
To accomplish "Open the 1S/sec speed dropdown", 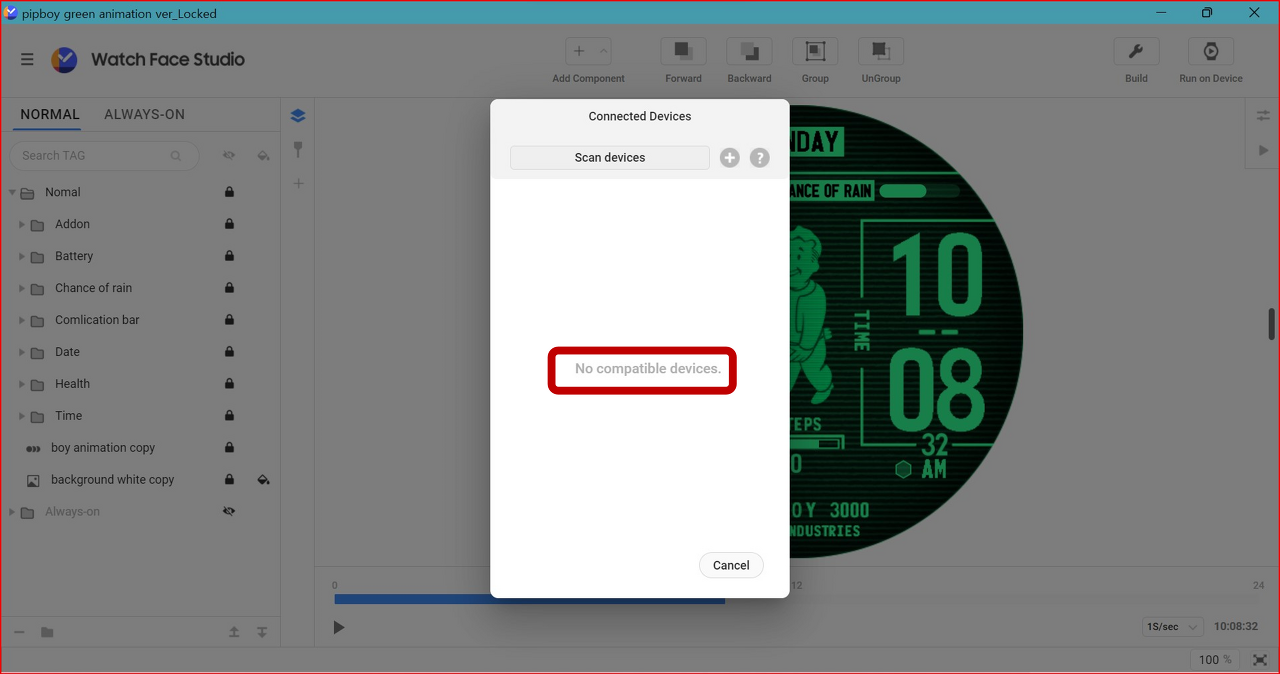I will click(x=1172, y=627).
